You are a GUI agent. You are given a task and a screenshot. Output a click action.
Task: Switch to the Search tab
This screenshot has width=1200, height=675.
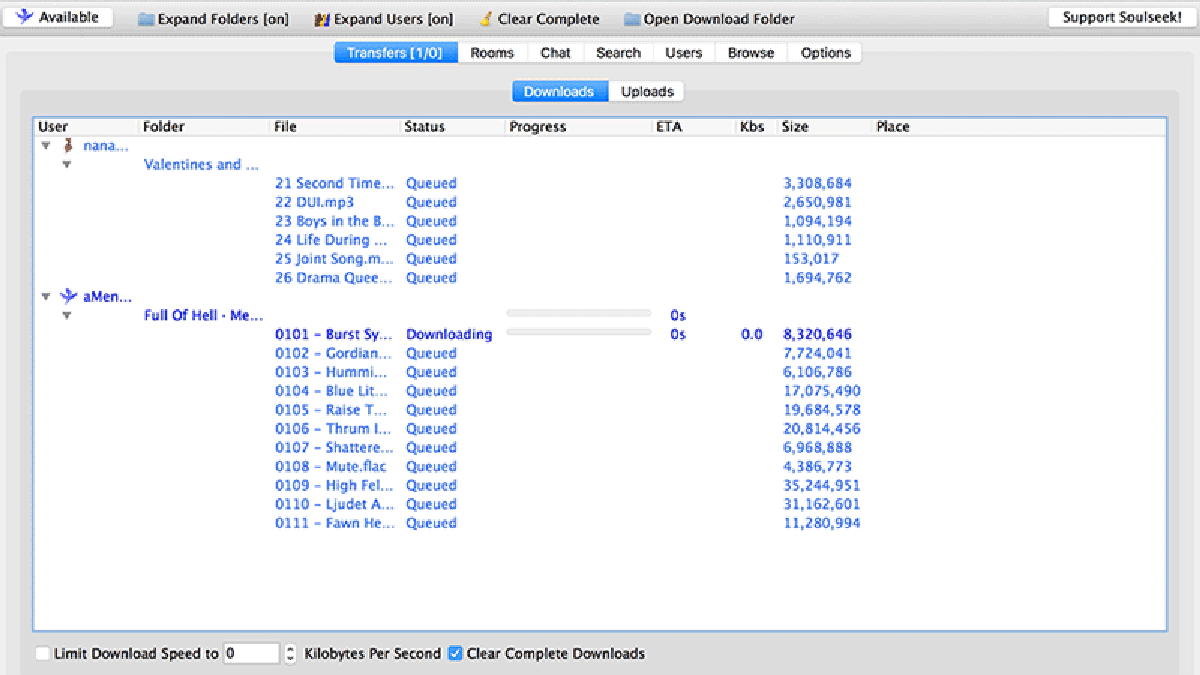pos(618,52)
